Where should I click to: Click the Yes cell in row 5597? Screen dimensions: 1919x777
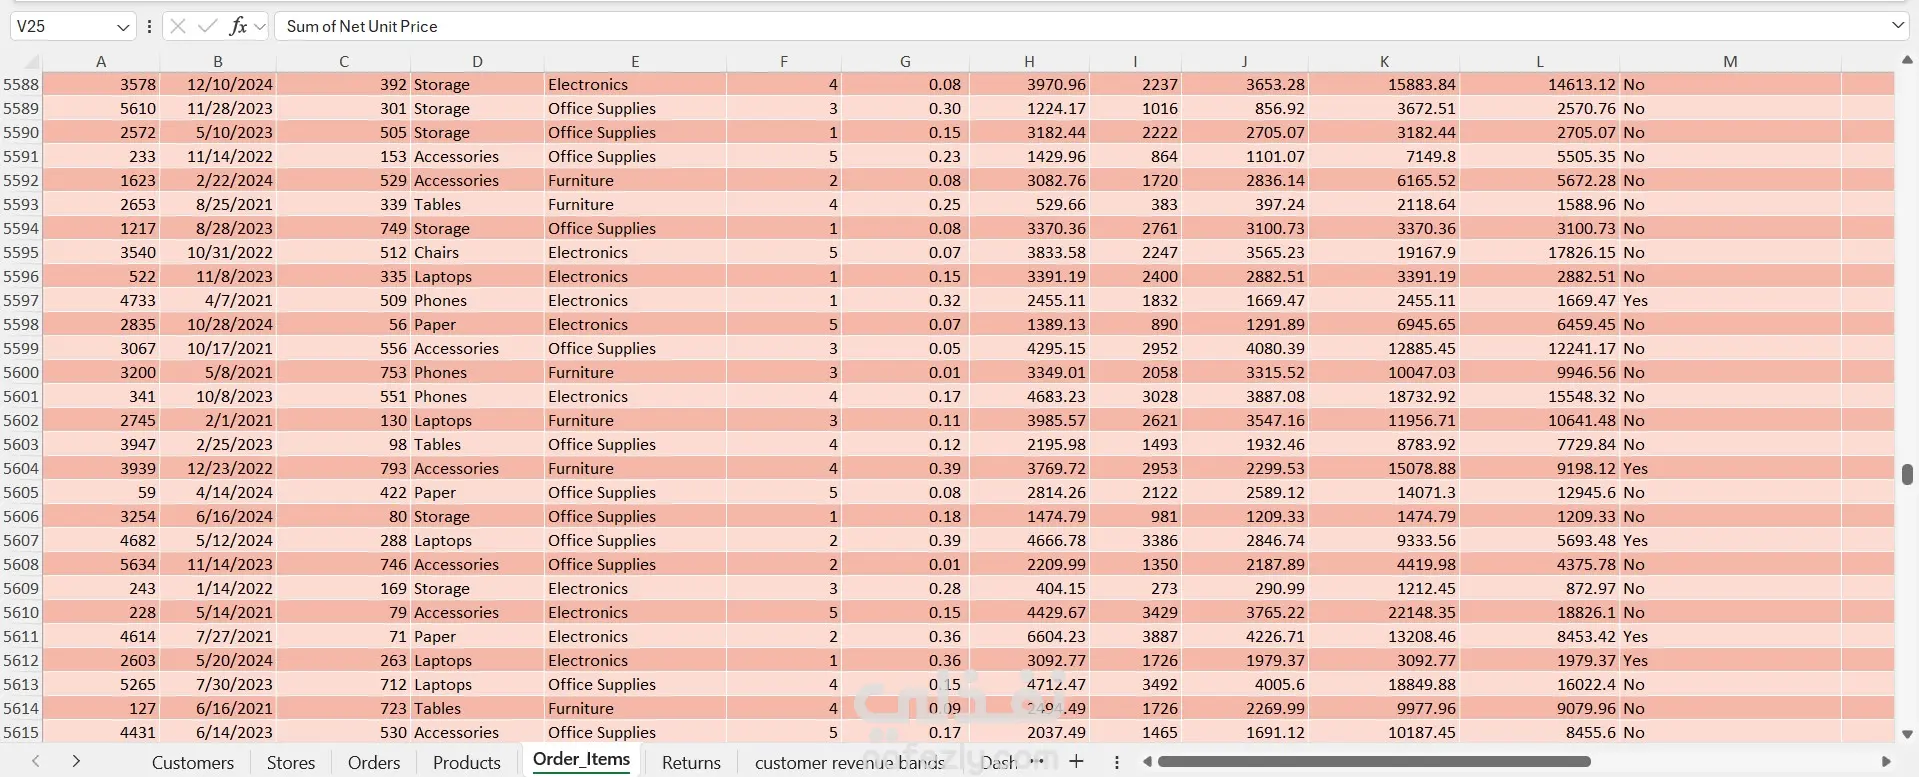pyautogui.click(x=1730, y=300)
